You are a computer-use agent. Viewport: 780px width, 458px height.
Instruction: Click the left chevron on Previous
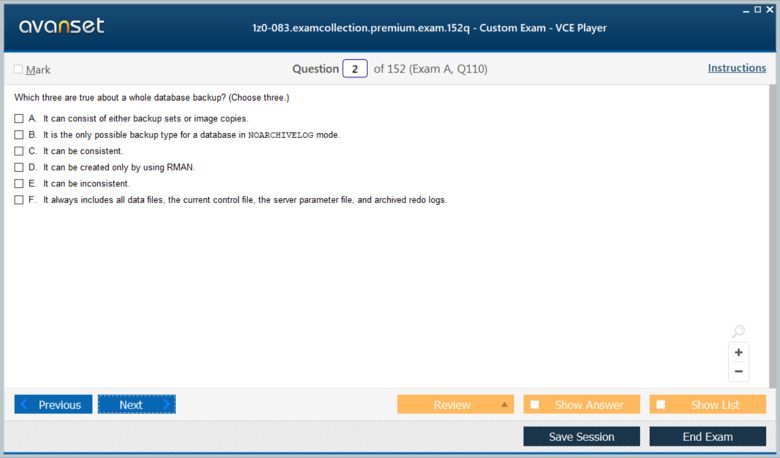click(x=24, y=404)
